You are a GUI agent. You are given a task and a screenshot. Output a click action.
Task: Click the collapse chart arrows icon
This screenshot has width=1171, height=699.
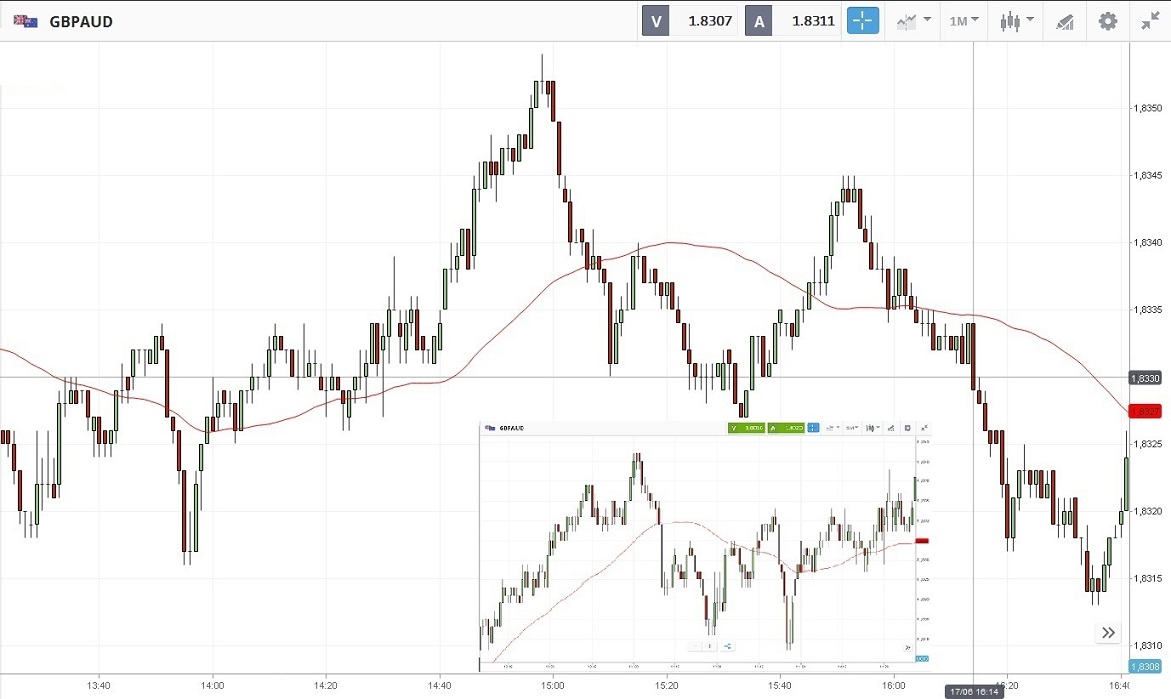(1150, 21)
